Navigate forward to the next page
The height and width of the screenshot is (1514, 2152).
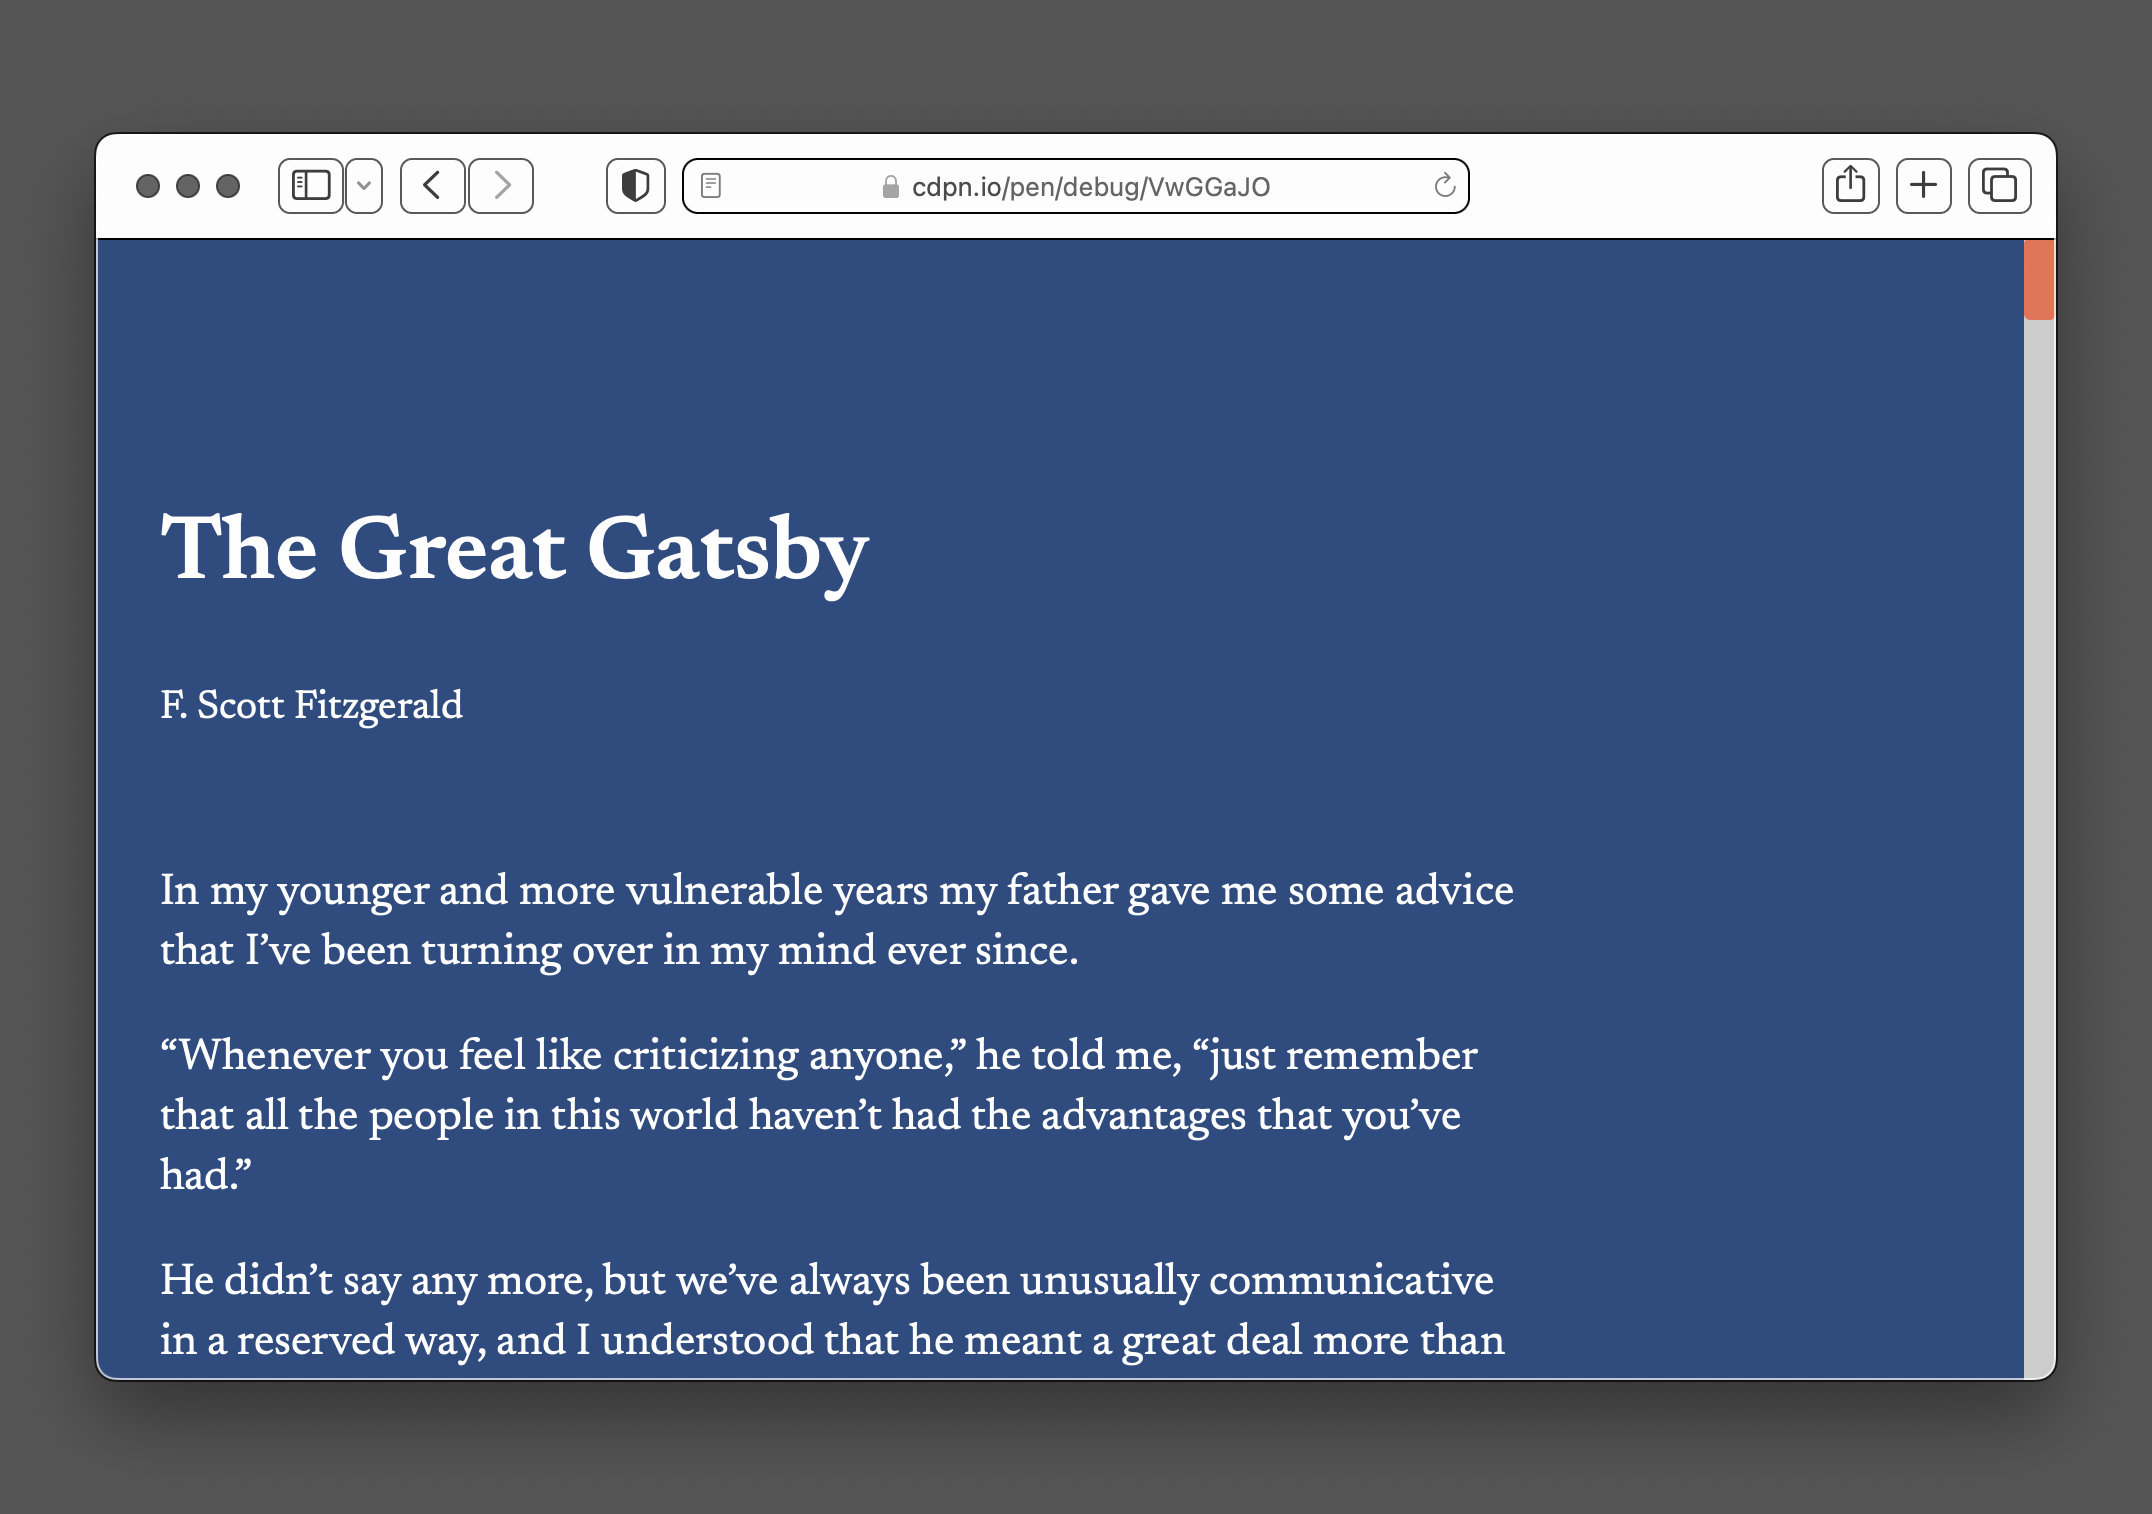[x=502, y=185]
